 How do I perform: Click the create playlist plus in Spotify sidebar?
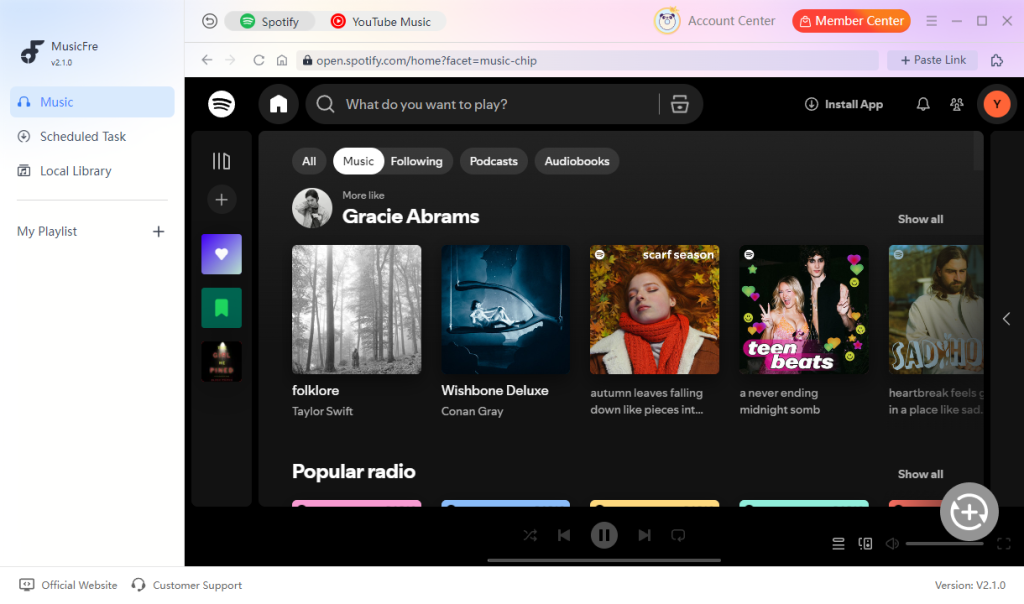(x=221, y=200)
